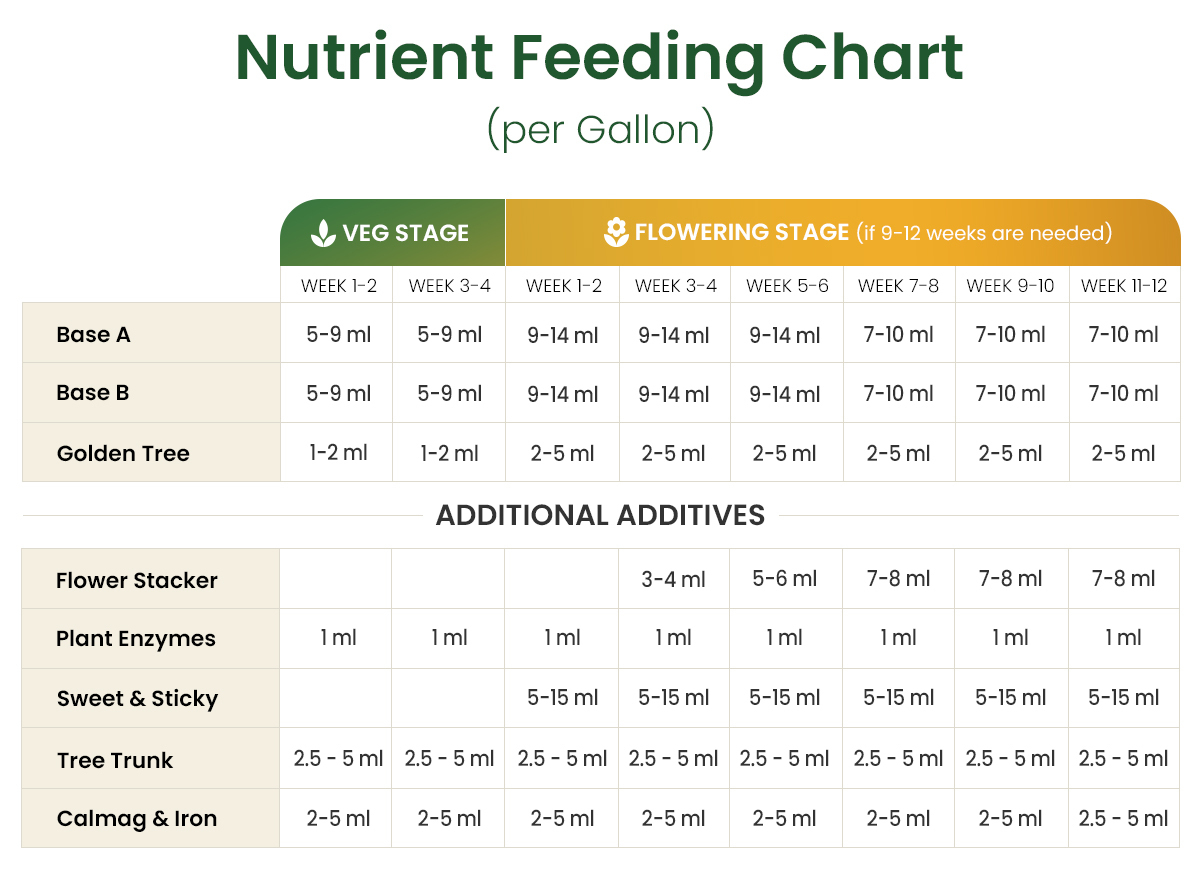The image size is (1200, 891).
Task: Select the Sweet & Sticky row label
Action: tap(137, 699)
